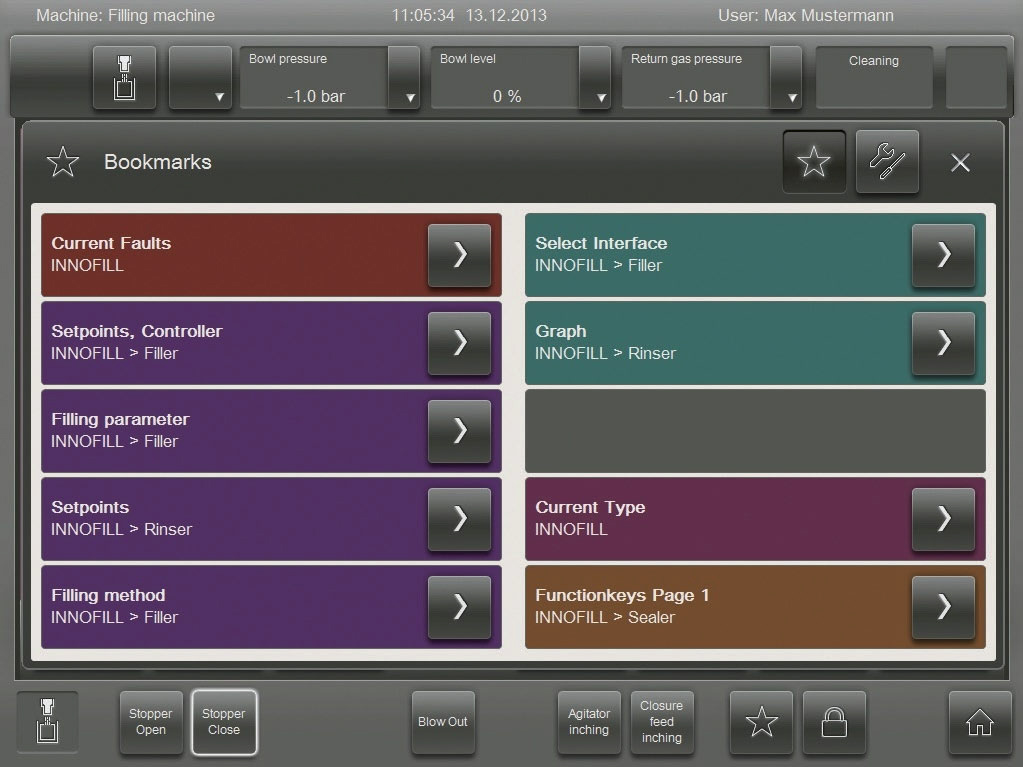Expand the Bowl level dropdown arrow
The width and height of the screenshot is (1023, 767).
[596, 78]
